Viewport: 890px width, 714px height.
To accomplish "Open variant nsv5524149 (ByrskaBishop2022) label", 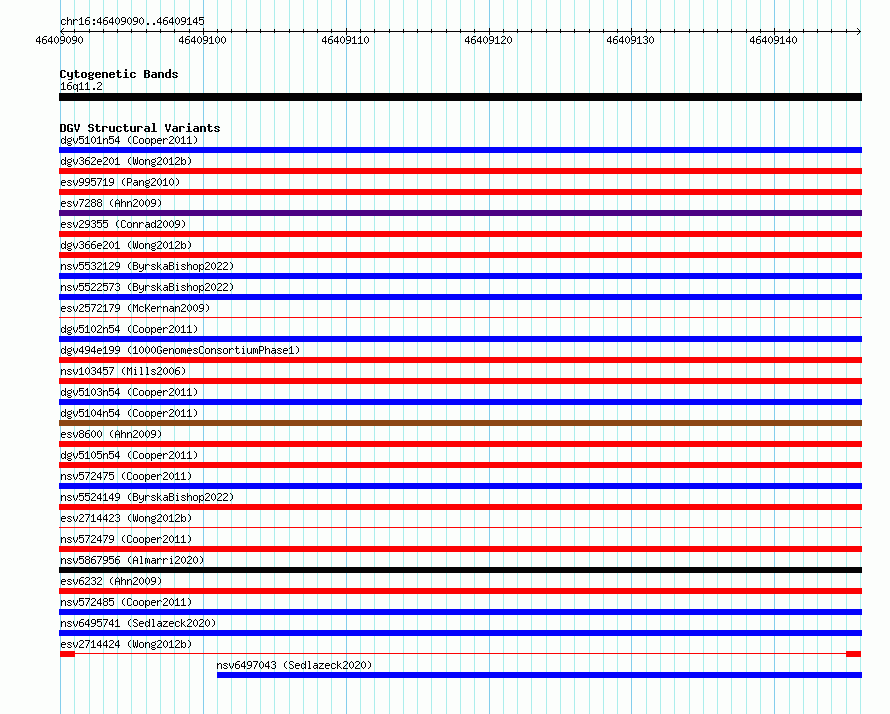I will tap(147, 497).
